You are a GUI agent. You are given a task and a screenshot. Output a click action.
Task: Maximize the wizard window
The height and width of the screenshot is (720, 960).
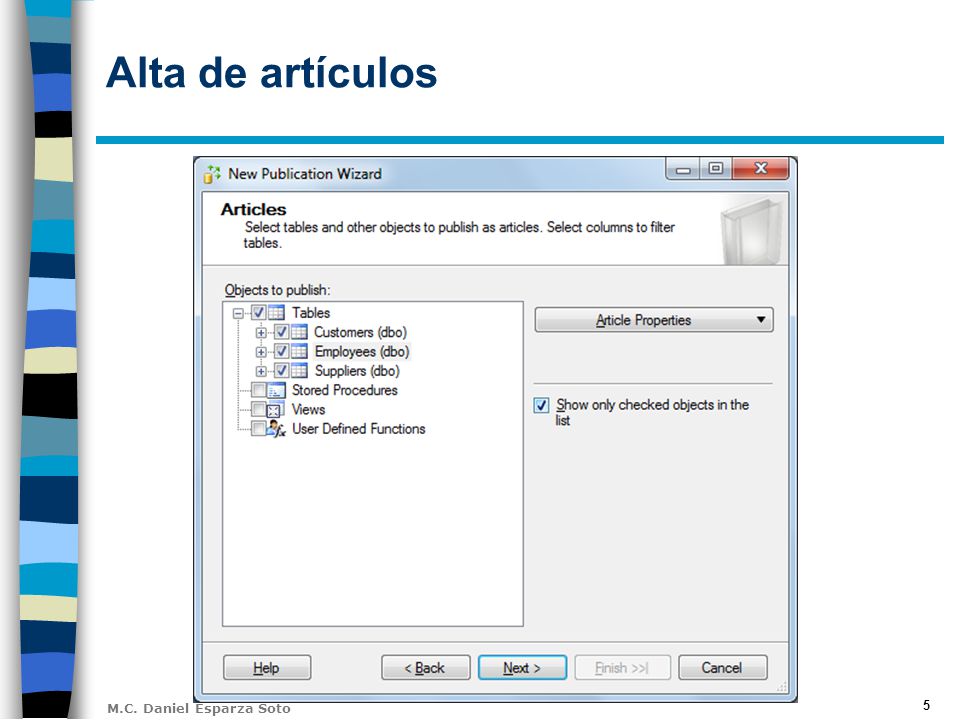tap(716, 168)
